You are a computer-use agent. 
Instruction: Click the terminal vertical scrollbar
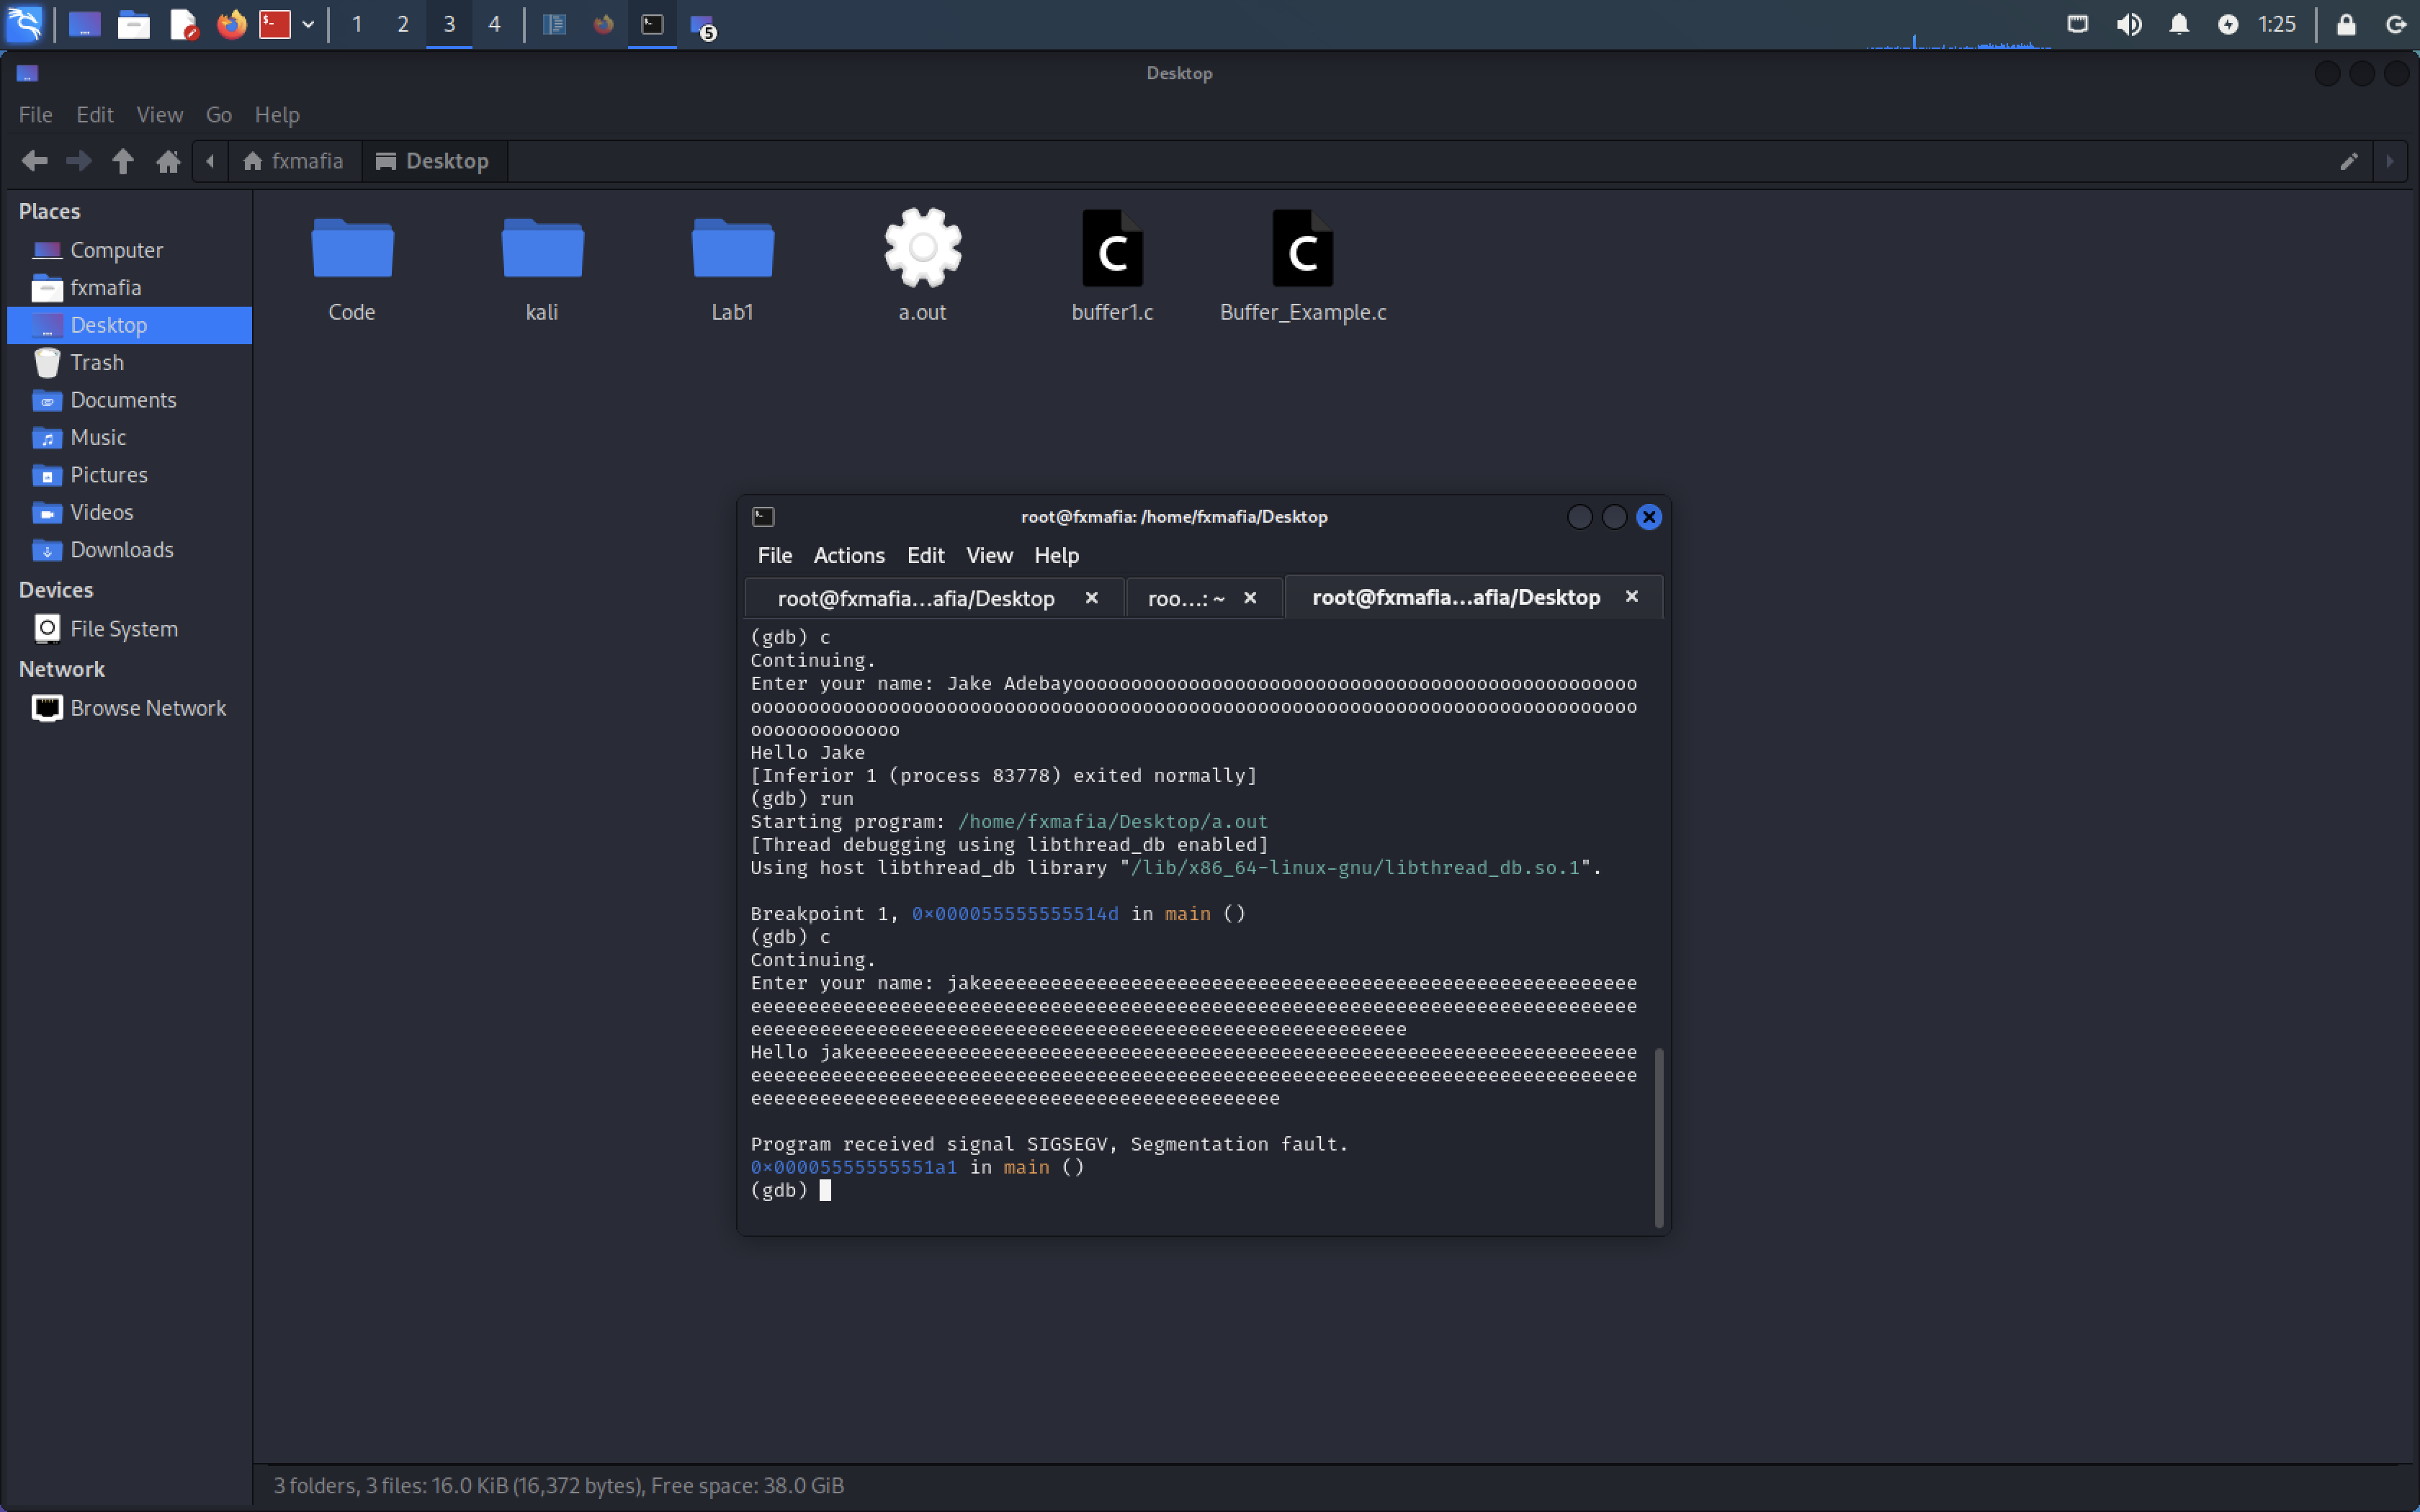point(1659,1137)
